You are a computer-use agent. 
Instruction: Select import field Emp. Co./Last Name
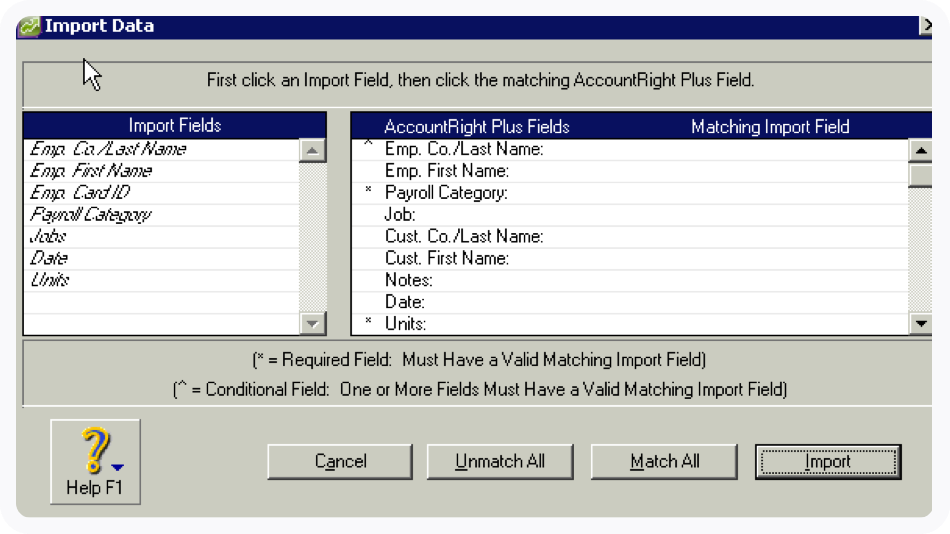coord(162,149)
